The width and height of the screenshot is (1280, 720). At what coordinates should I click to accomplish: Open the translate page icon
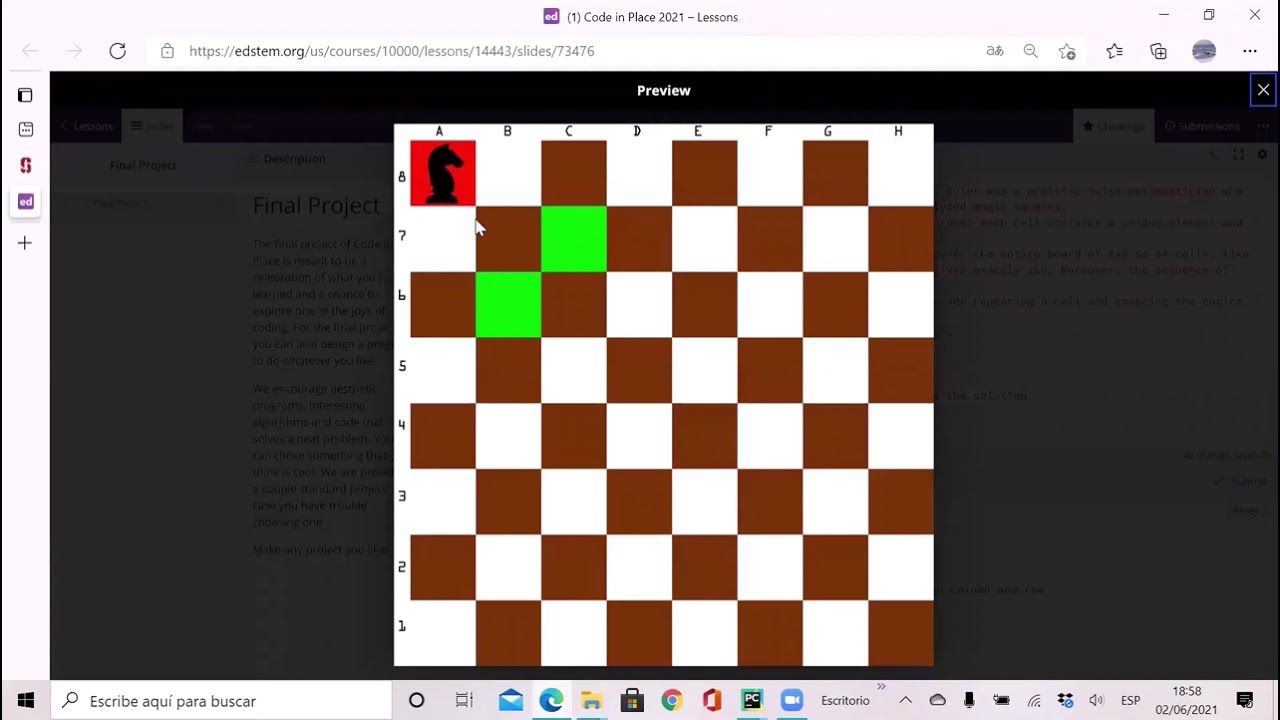[x=995, y=51]
